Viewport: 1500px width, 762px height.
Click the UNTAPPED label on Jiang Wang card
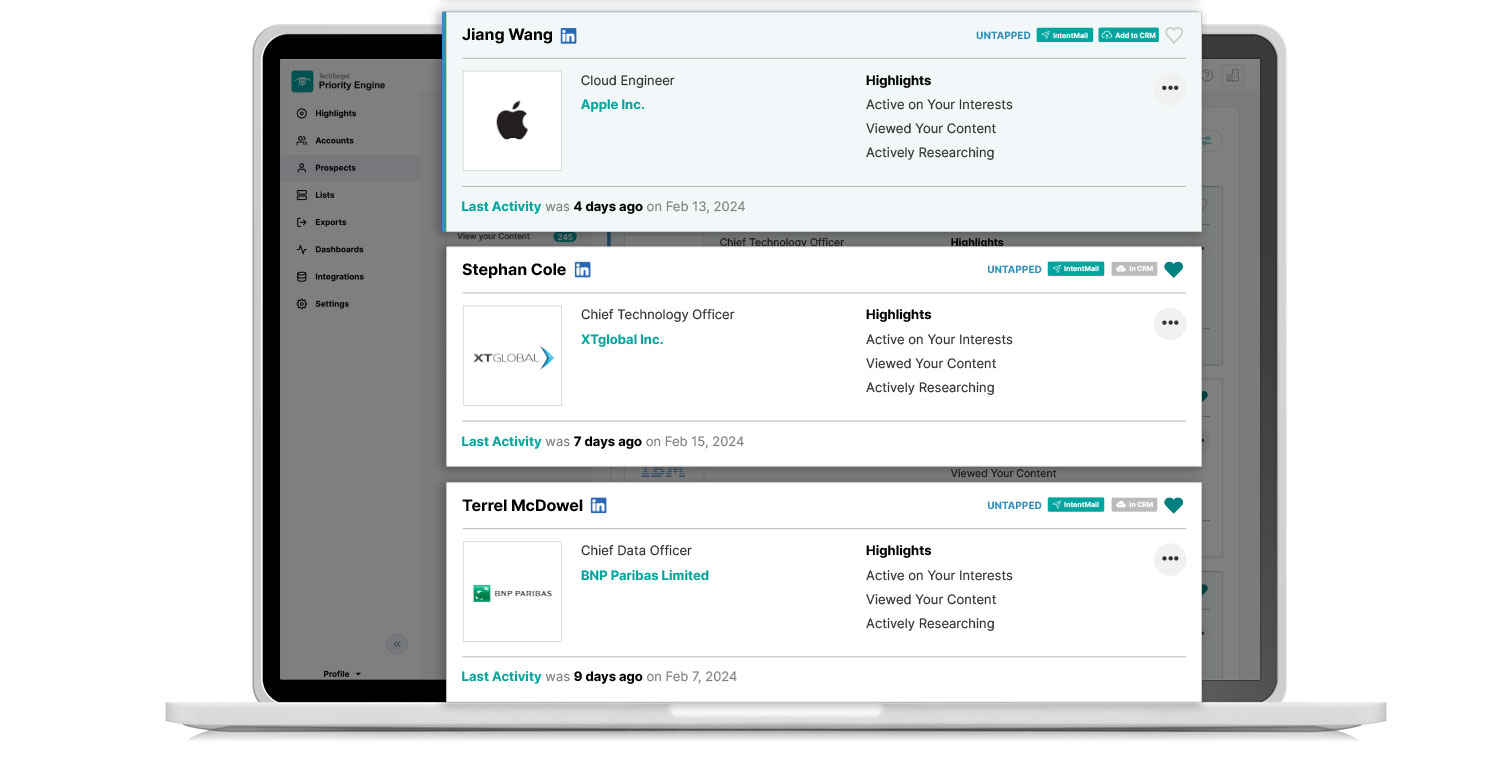pos(1003,36)
